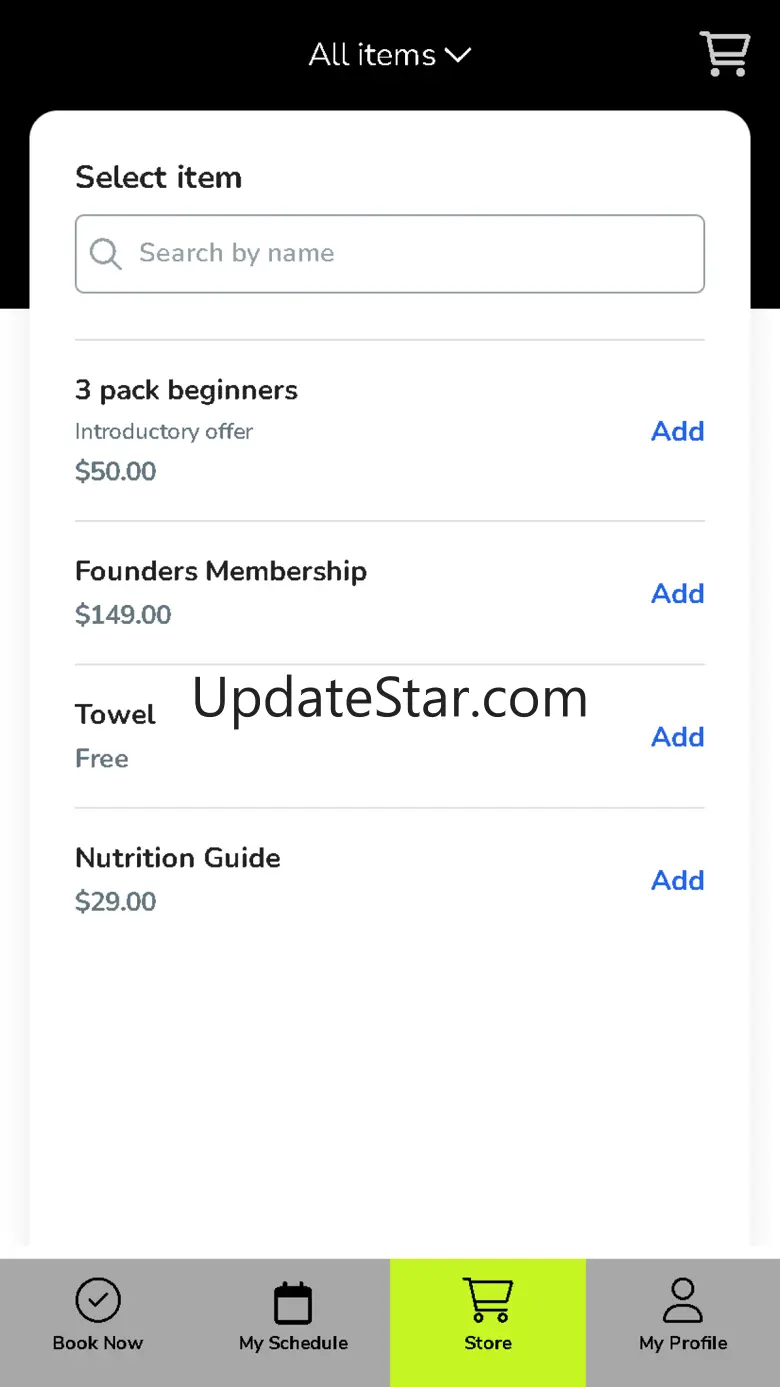
Task: Select the Founders Membership item title
Action: click(x=221, y=571)
